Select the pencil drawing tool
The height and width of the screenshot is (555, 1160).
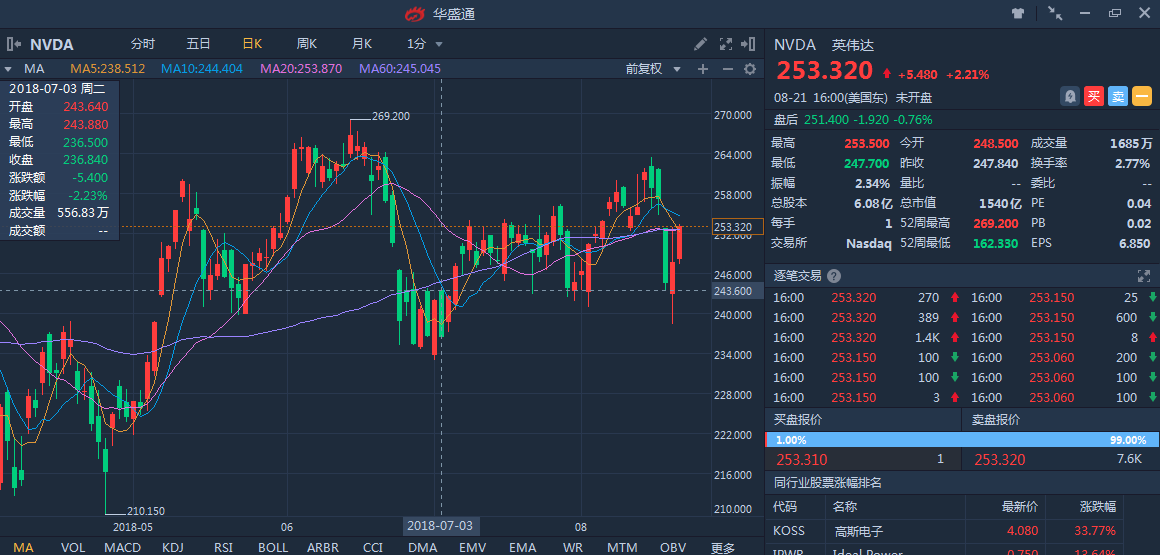click(x=701, y=44)
